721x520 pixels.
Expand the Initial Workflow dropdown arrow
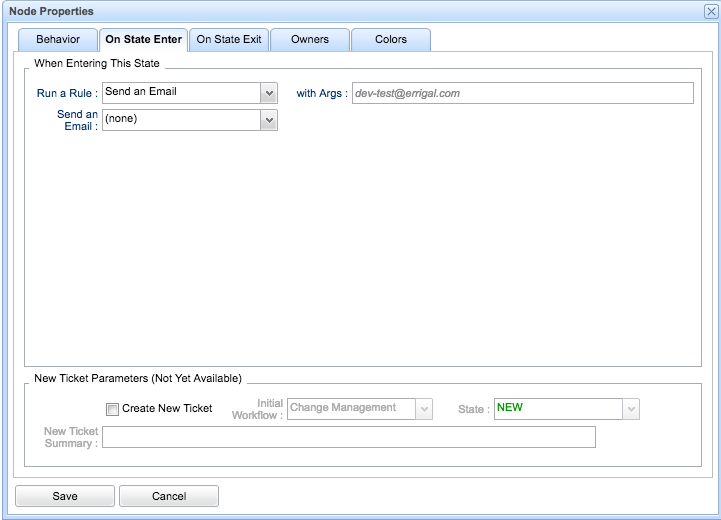click(x=424, y=409)
